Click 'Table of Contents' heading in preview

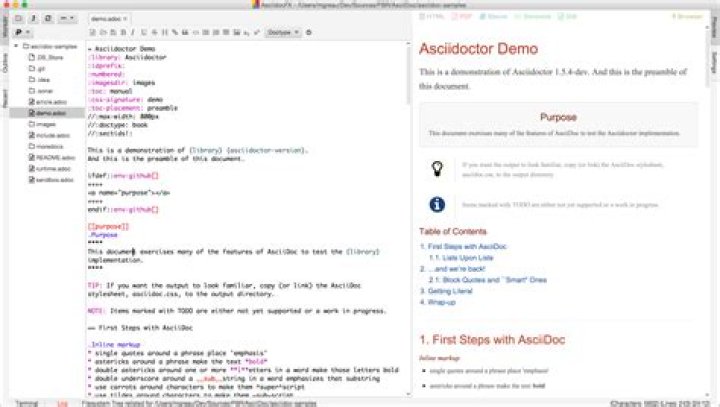(x=453, y=232)
